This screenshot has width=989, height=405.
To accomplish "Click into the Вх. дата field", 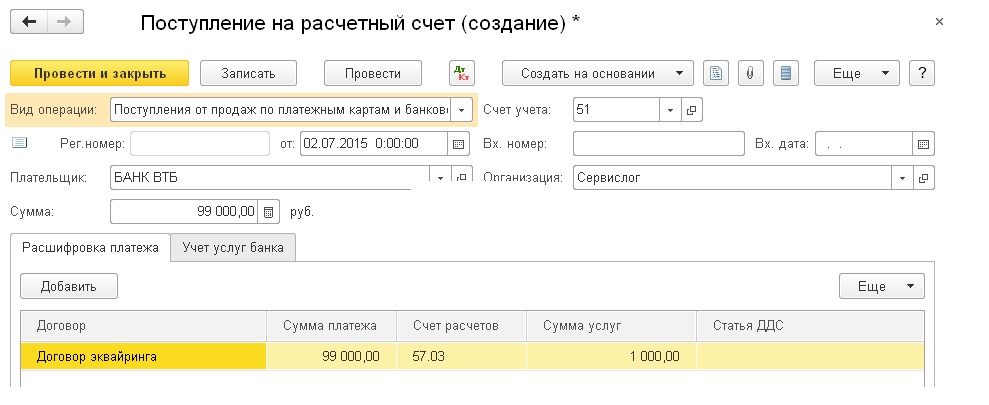I will tap(864, 144).
